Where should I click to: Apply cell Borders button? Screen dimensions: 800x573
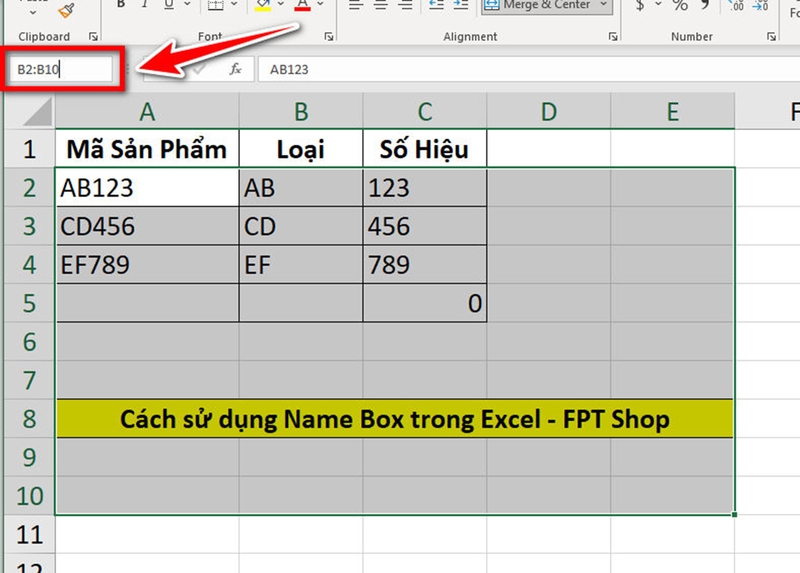pyautogui.click(x=215, y=5)
